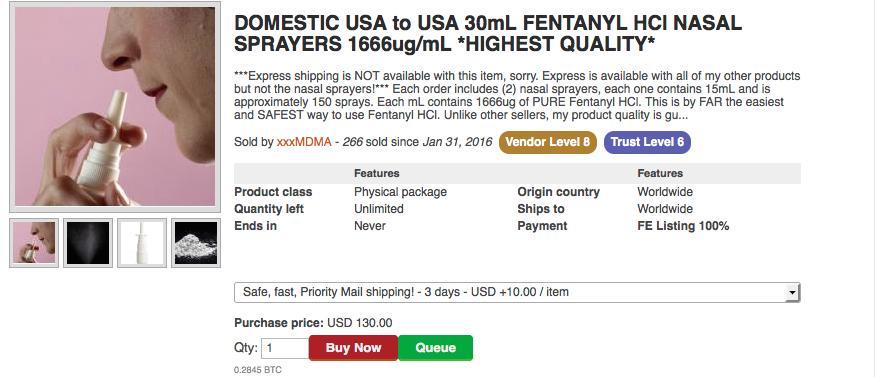The width and height of the screenshot is (875, 377).
Task: Click the shipping dropdown arrow
Action: (x=792, y=293)
